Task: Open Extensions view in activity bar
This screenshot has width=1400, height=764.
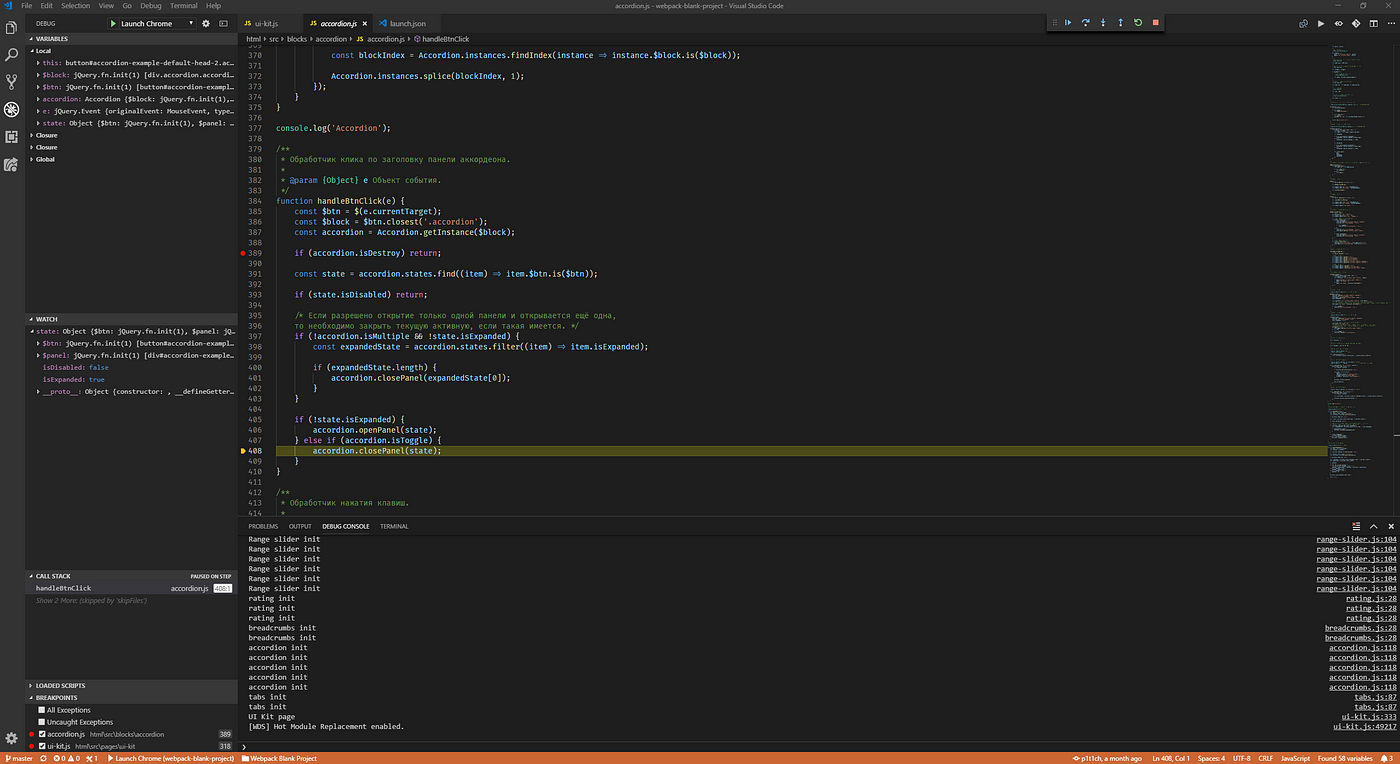Action: [12, 137]
